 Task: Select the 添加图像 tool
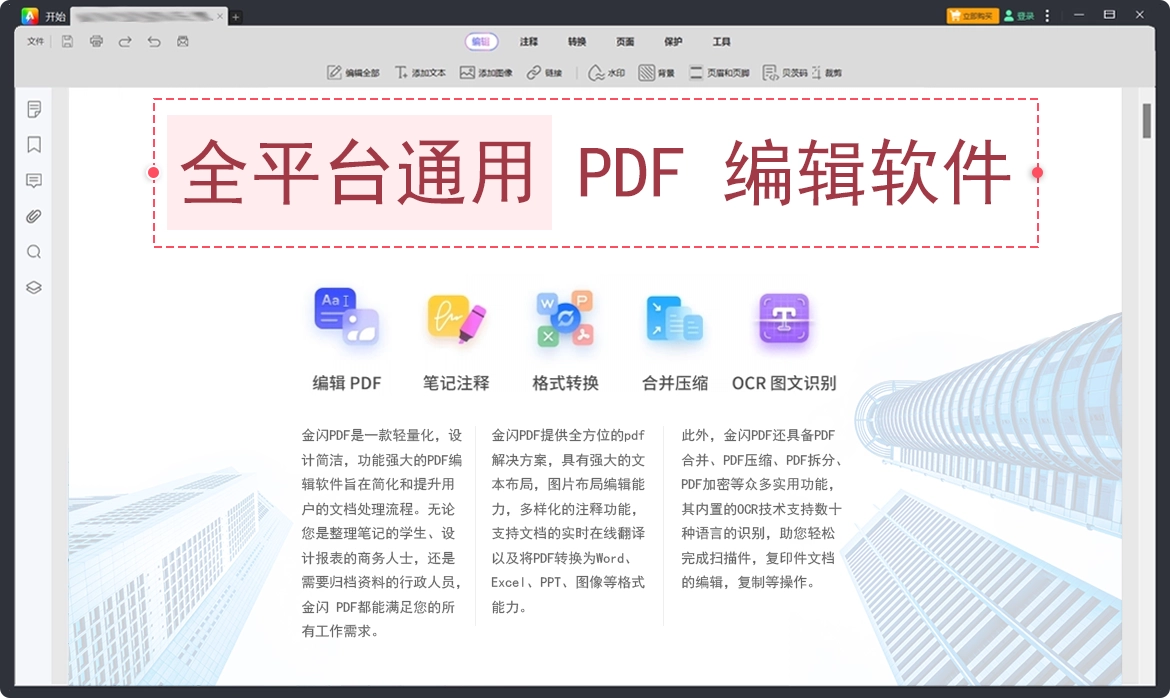487,72
